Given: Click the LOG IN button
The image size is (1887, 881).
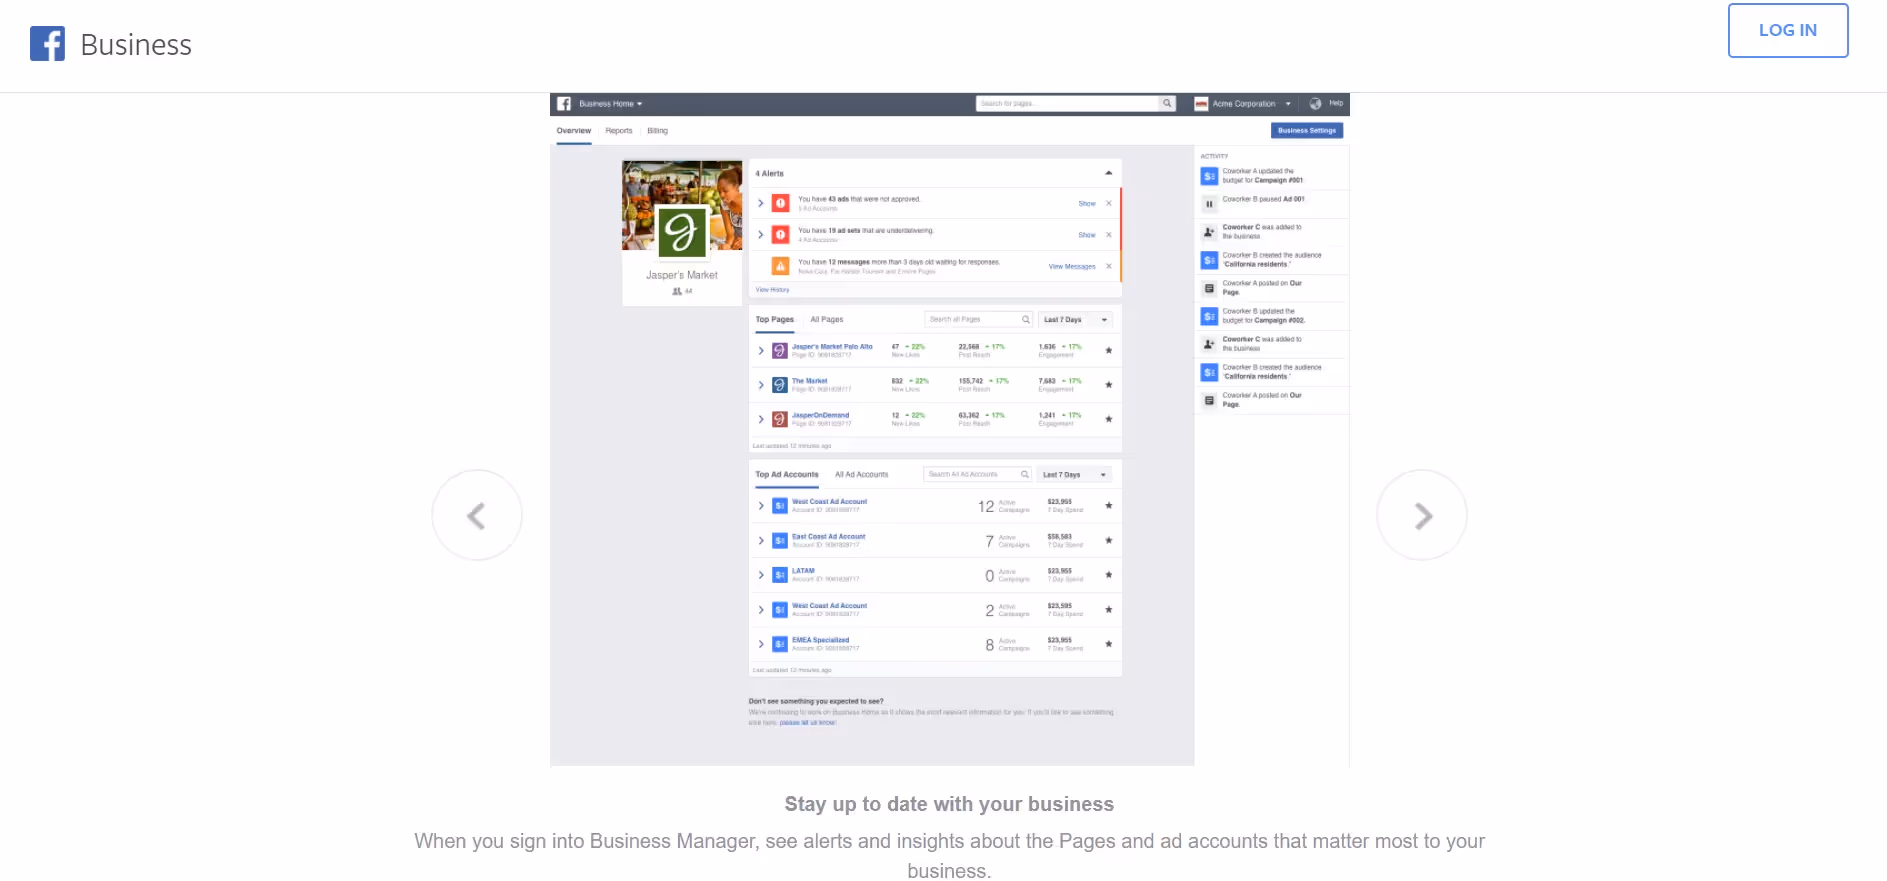Looking at the screenshot, I should (1788, 30).
